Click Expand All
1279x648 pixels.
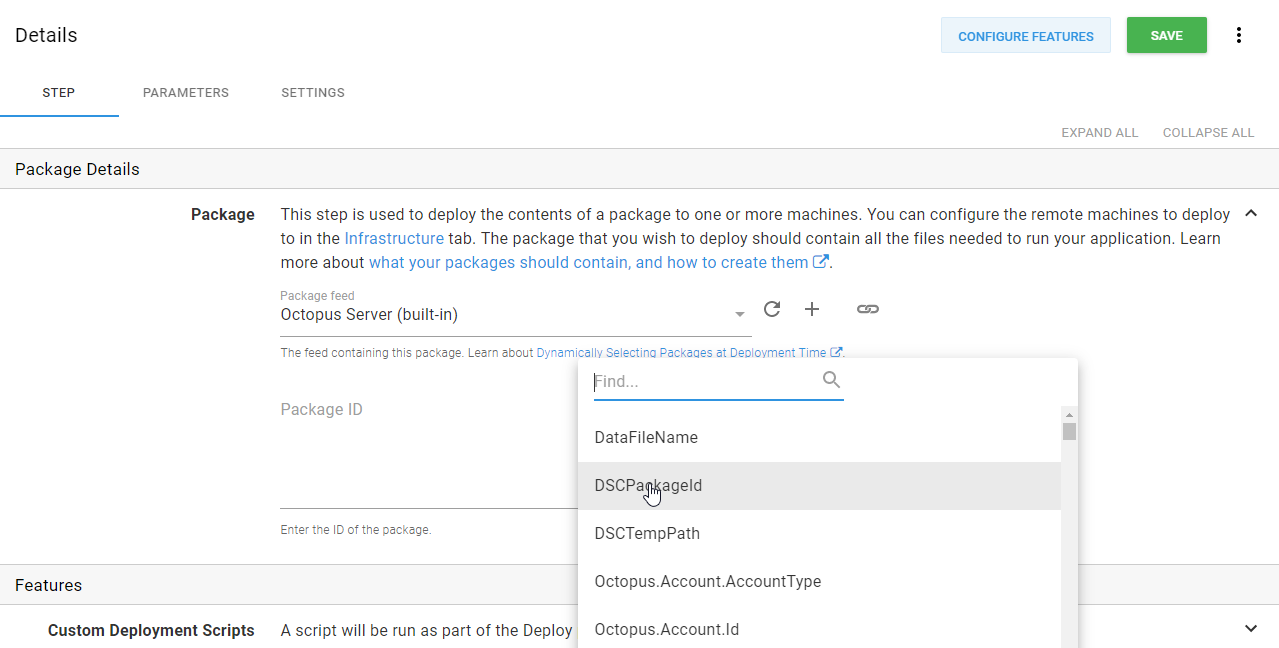tap(1099, 133)
